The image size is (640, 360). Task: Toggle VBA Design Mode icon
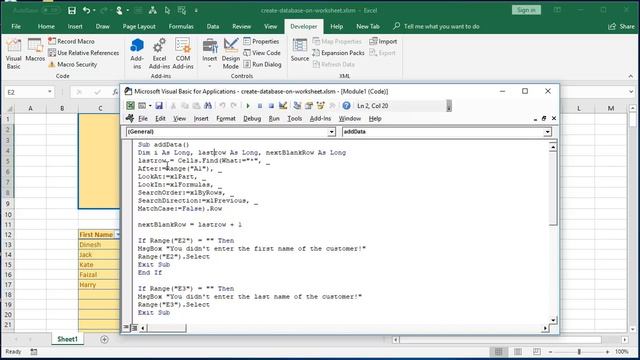[x=283, y=106]
